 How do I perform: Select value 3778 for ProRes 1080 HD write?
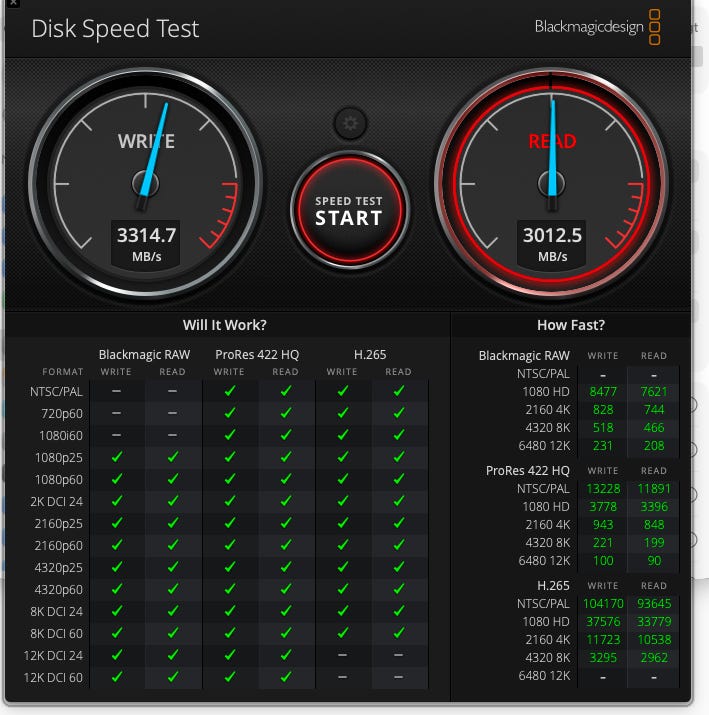(x=603, y=507)
